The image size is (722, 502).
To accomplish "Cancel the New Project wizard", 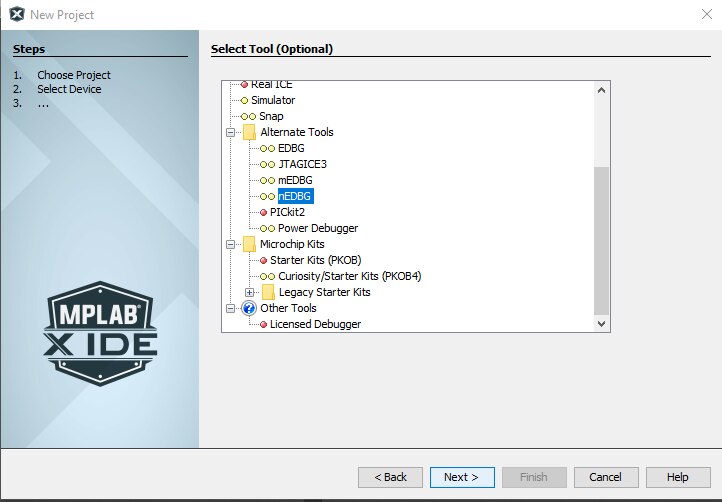I will point(606,477).
